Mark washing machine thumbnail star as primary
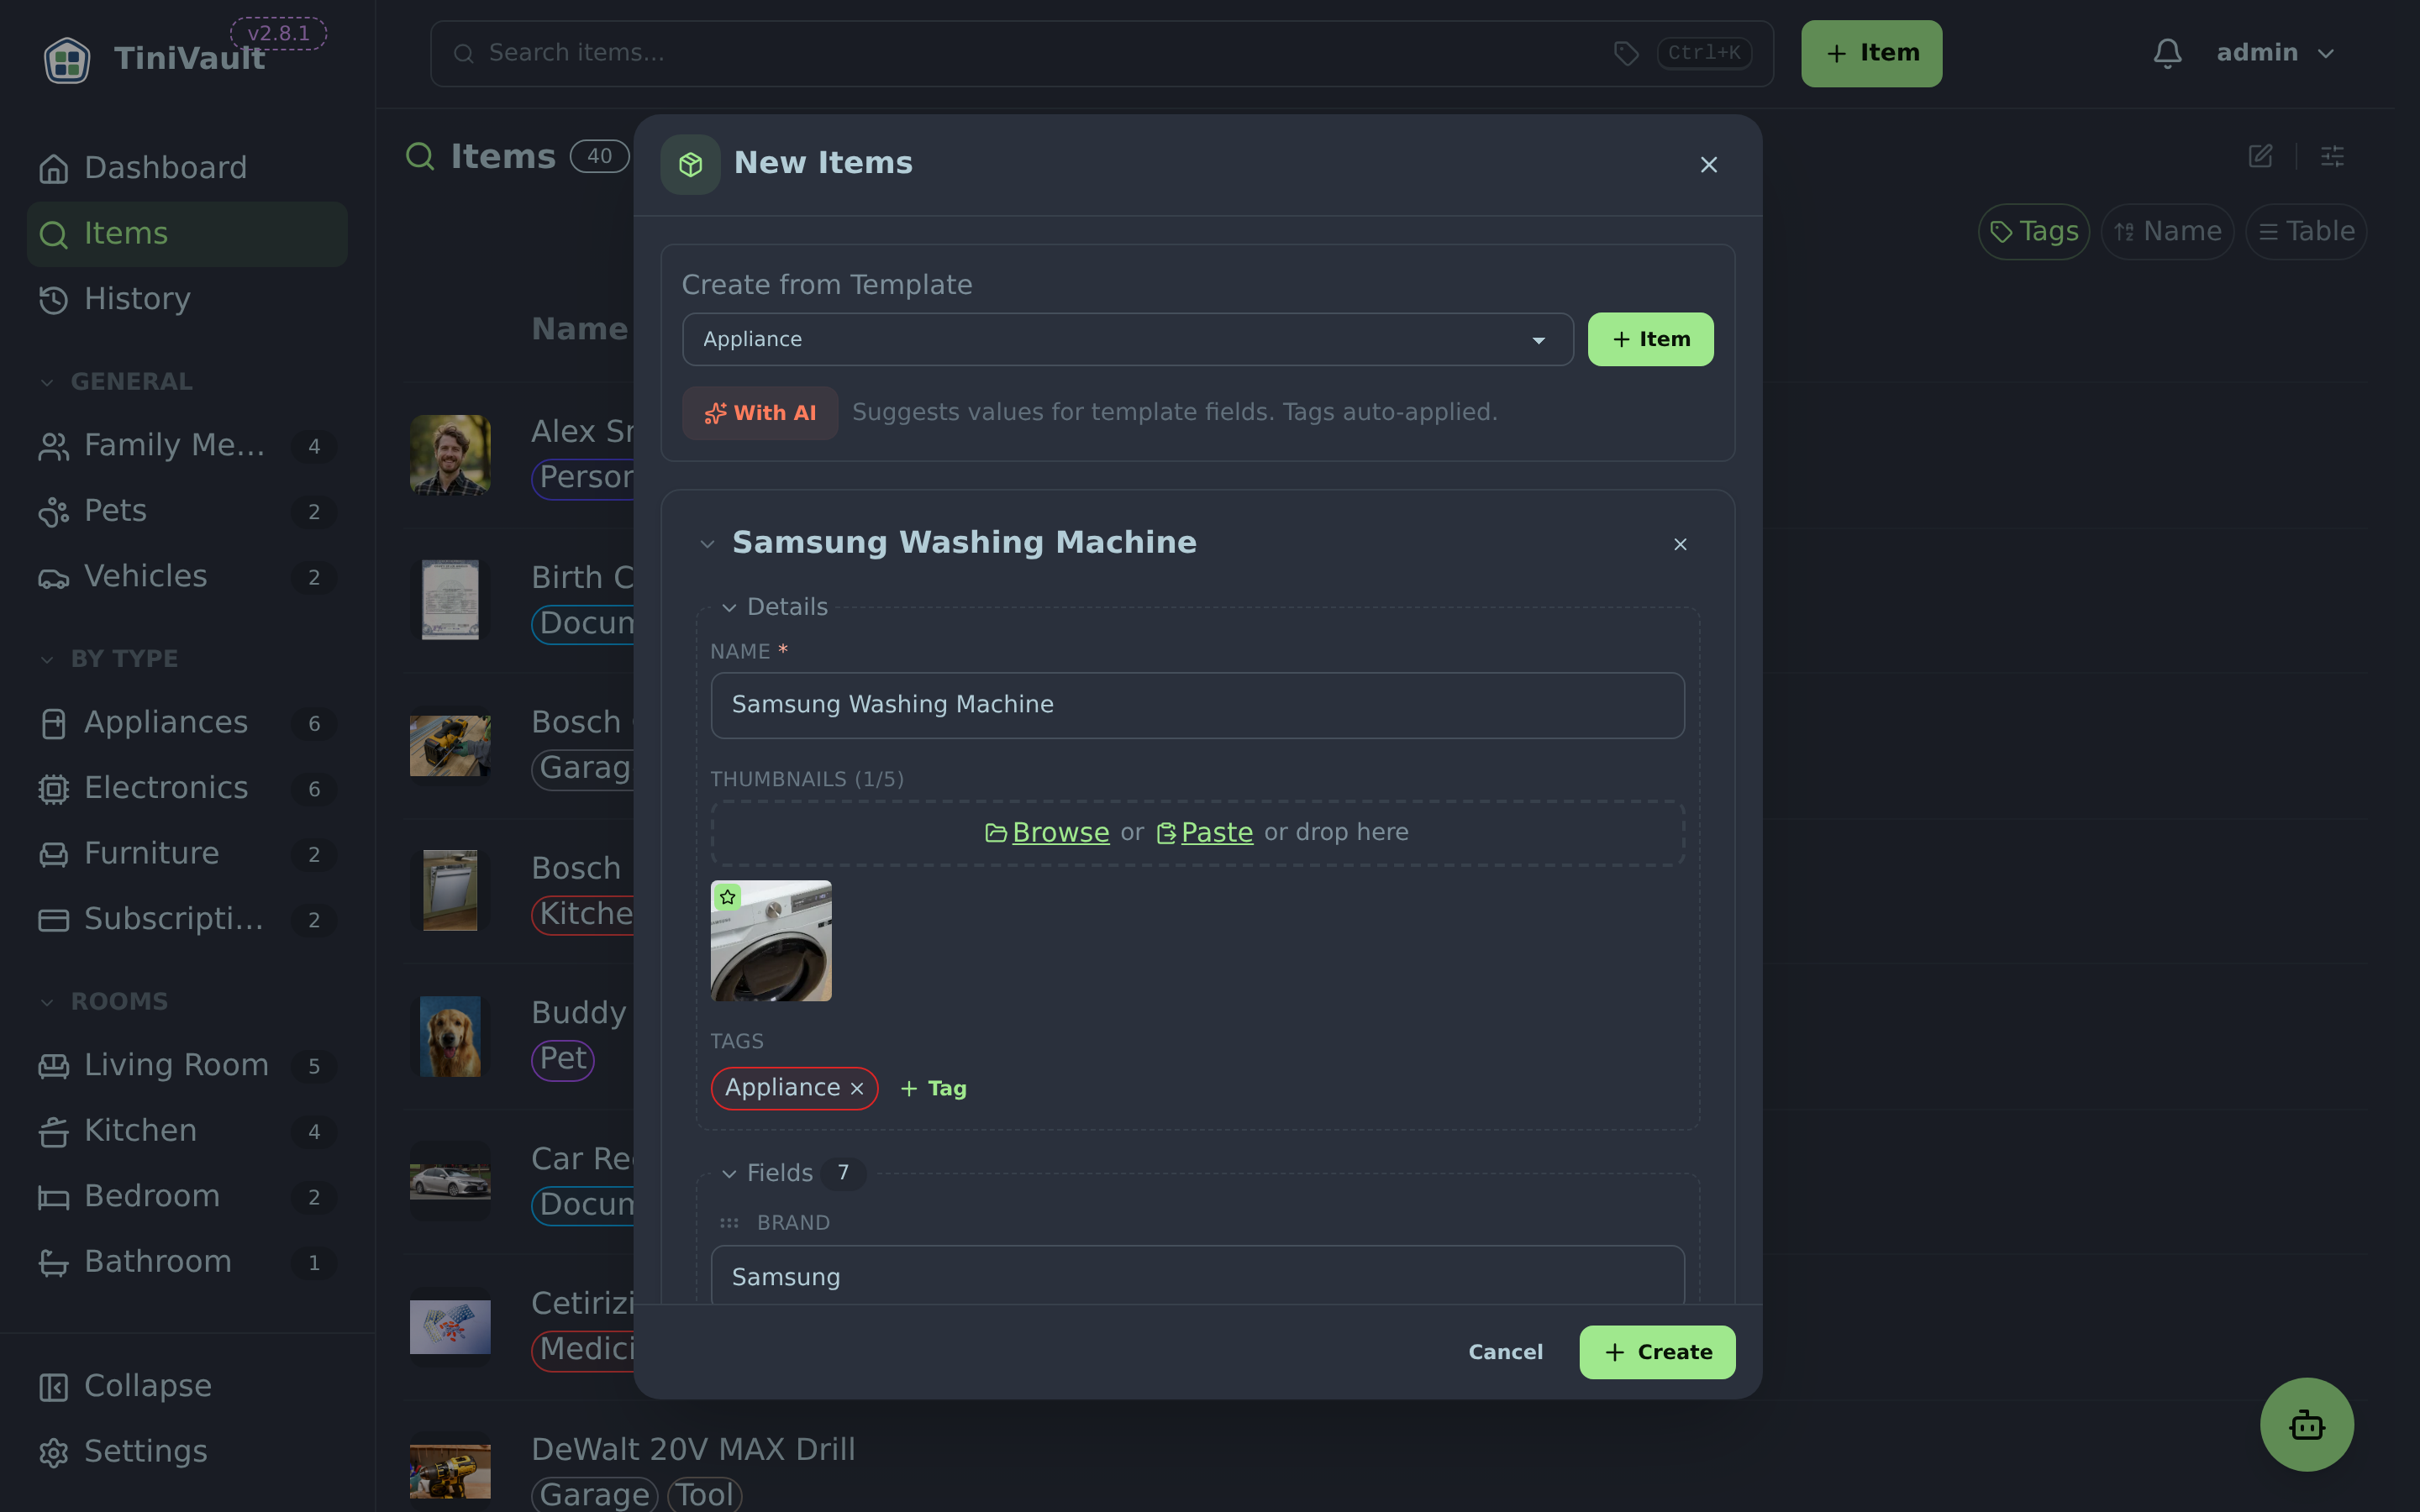Image resolution: width=2420 pixels, height=1512 pixels. (727, 897)
